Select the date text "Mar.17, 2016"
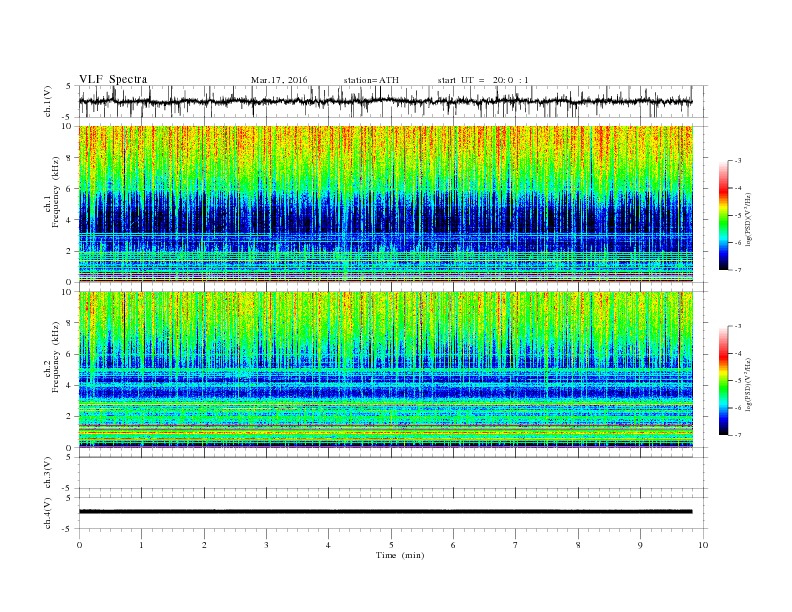The image size is (792, 612). (279, 80)
